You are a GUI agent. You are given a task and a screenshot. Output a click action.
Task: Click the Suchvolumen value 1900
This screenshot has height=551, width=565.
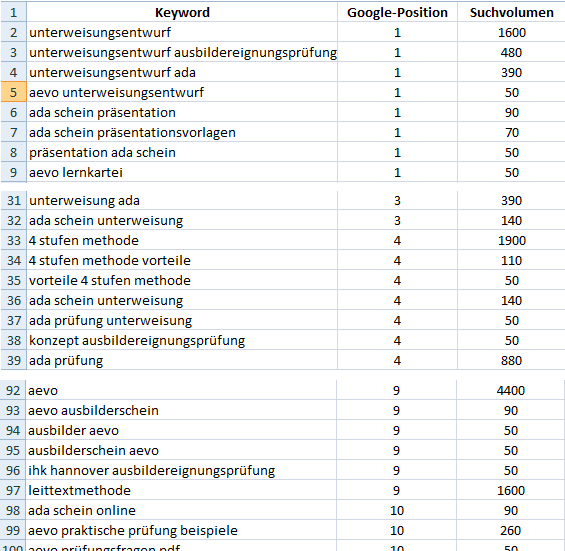511,241
